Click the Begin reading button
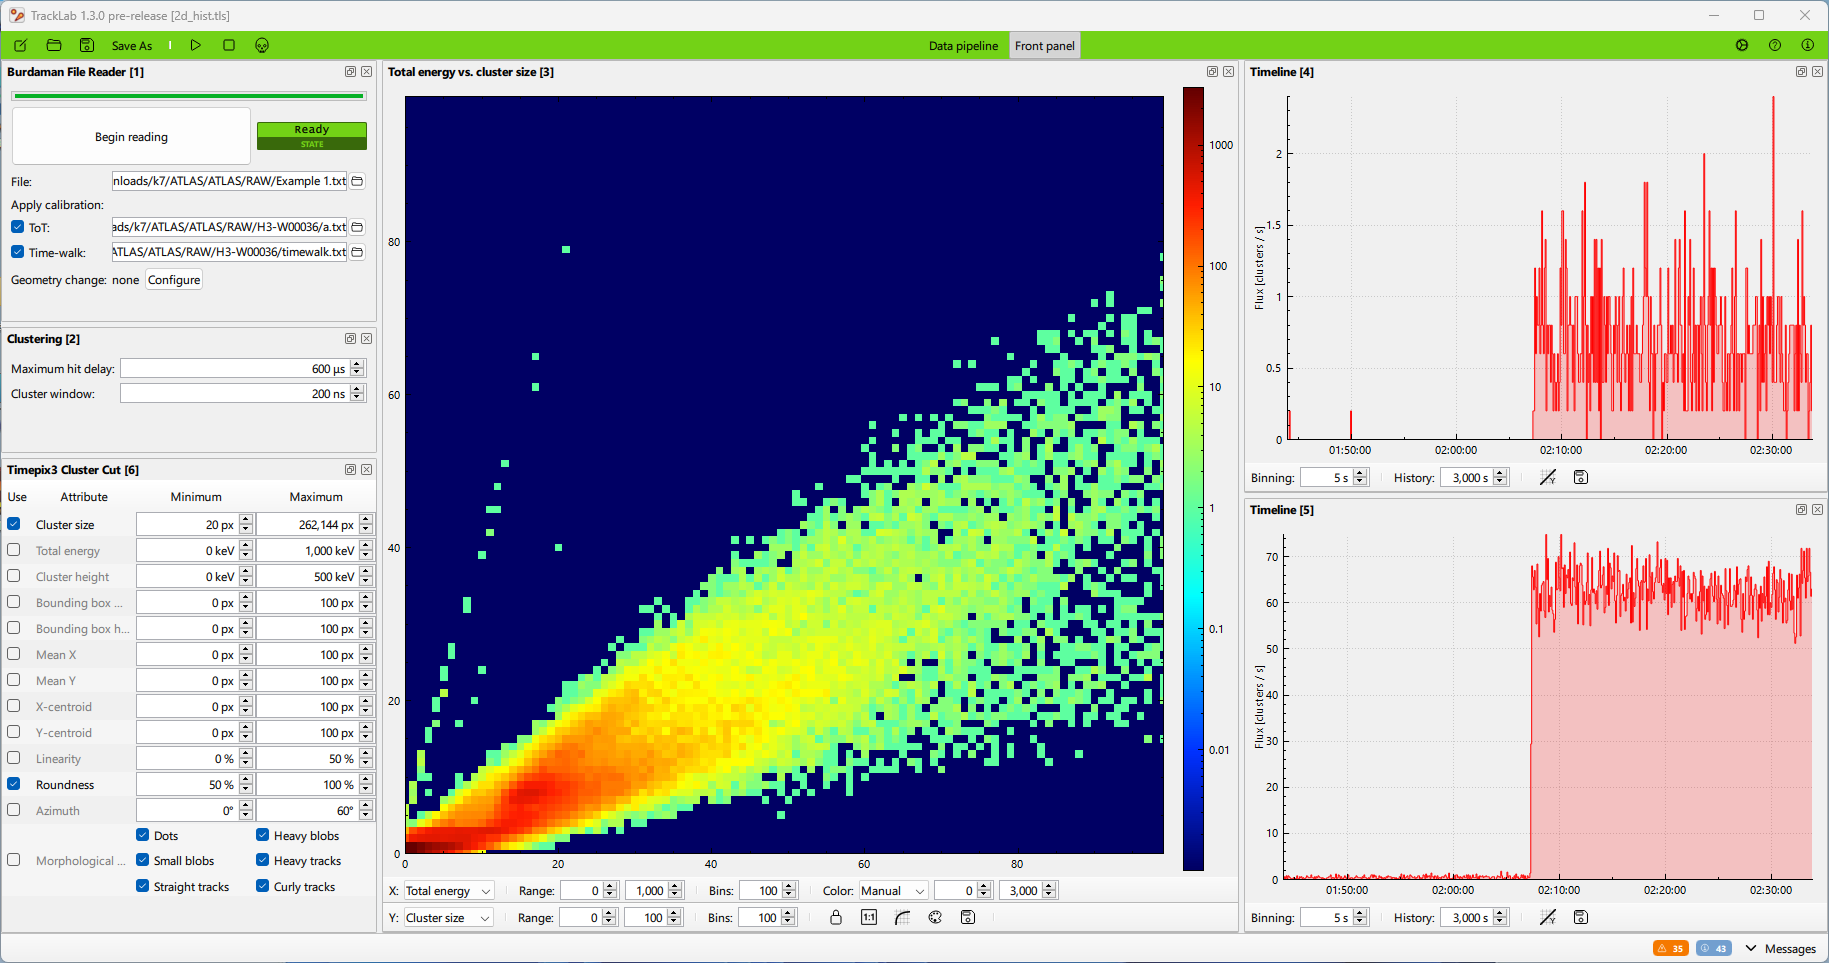Image resolution: width=1829 pixels, height=963 pixels. (x=131, y=137)
